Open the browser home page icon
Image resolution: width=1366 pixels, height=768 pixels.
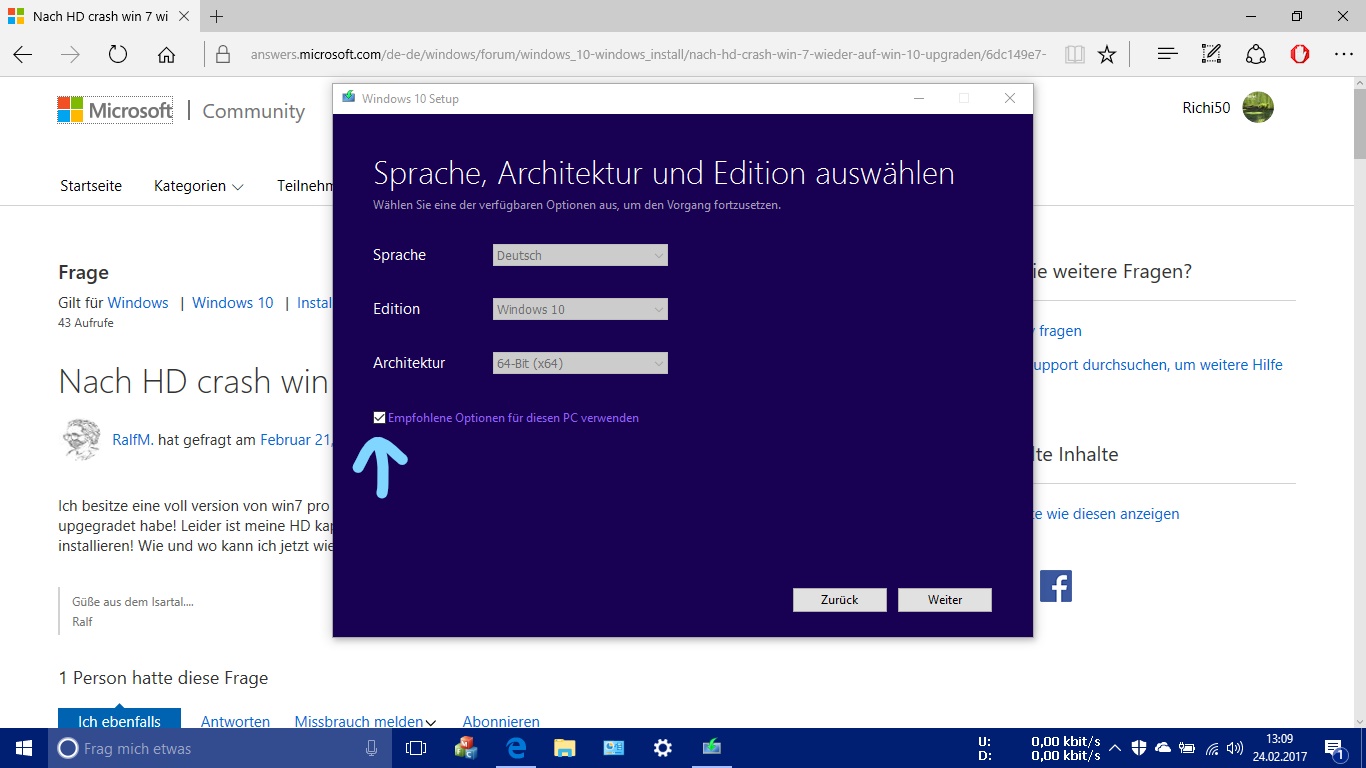166,55
